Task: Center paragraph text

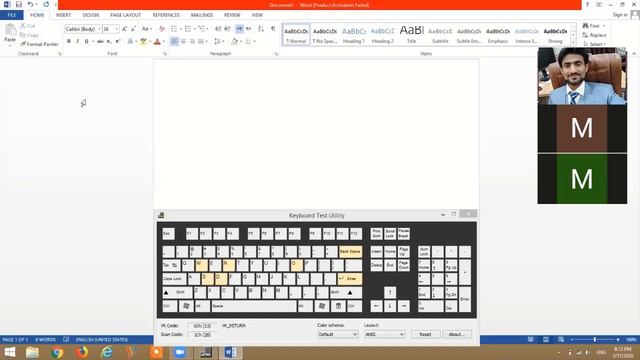Action: click(183, 41)
